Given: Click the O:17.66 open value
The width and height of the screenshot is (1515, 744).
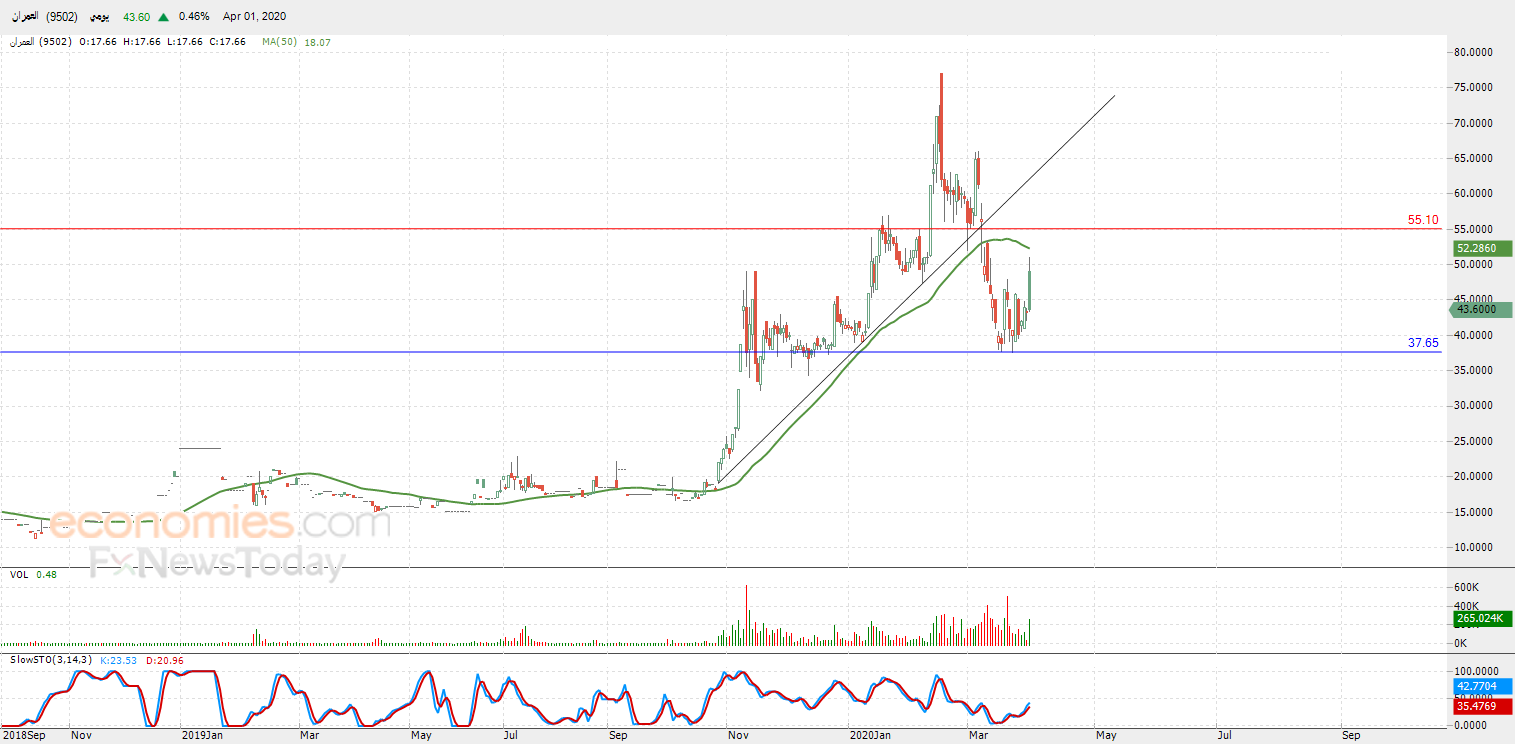Looking at the screenshot, I should [x=99, y=42].
